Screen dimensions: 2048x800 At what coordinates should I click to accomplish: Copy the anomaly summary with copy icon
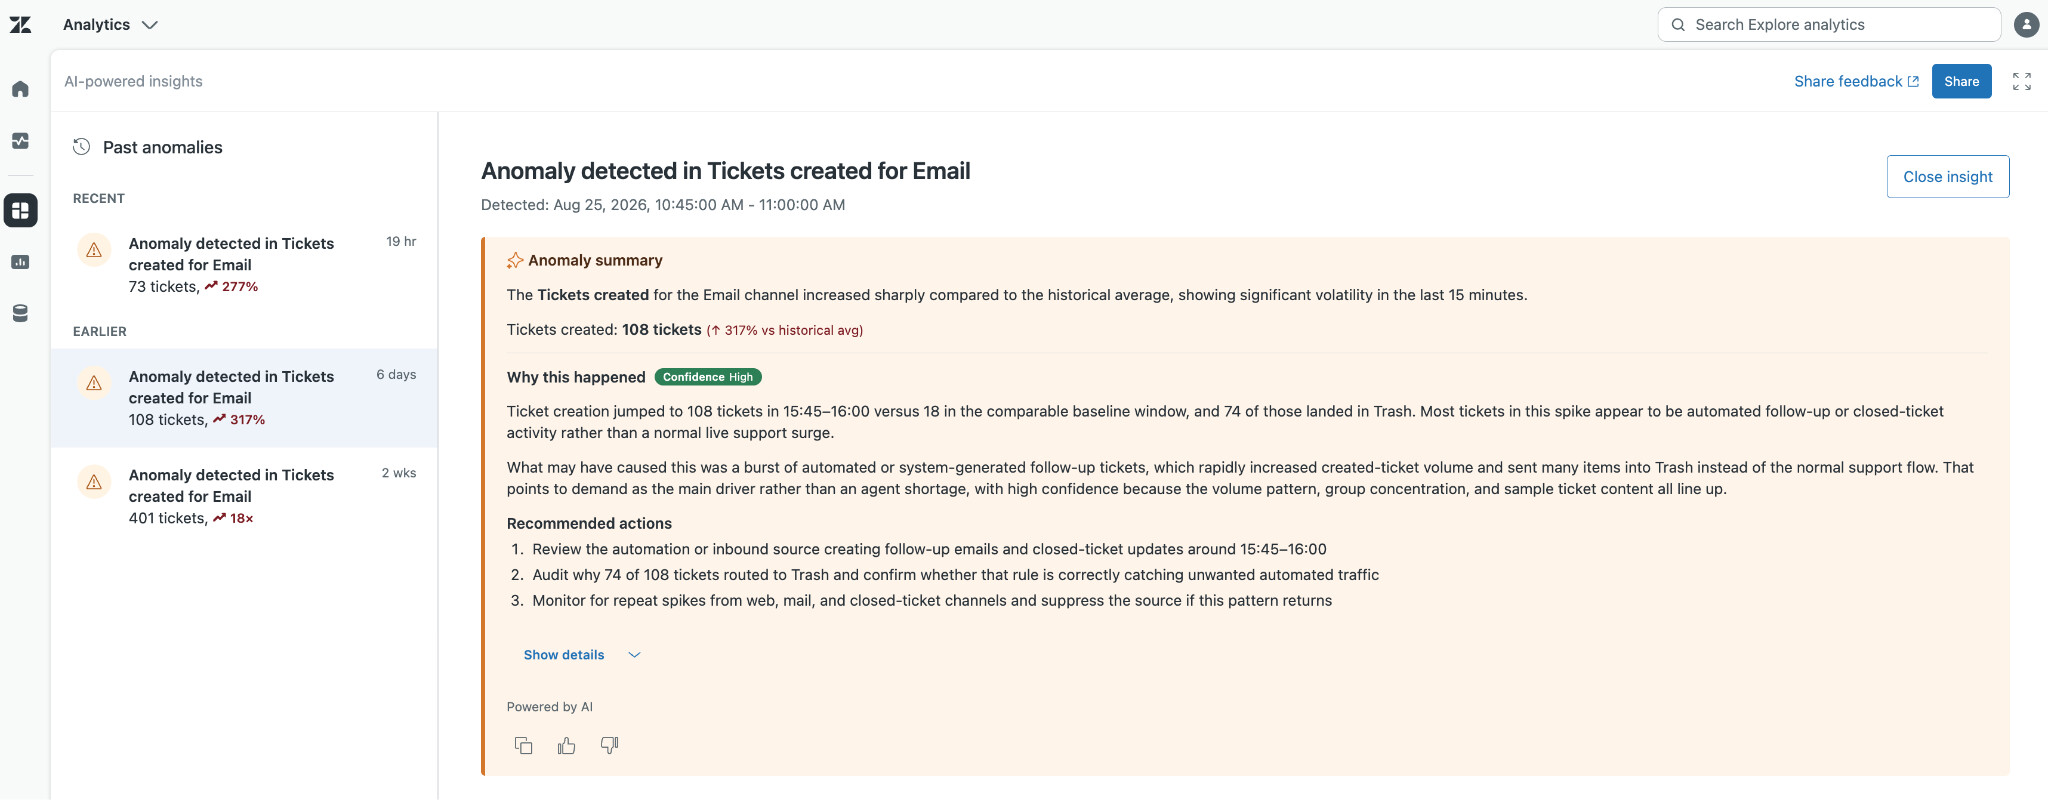pyautogui.click(x=523, y=745)
